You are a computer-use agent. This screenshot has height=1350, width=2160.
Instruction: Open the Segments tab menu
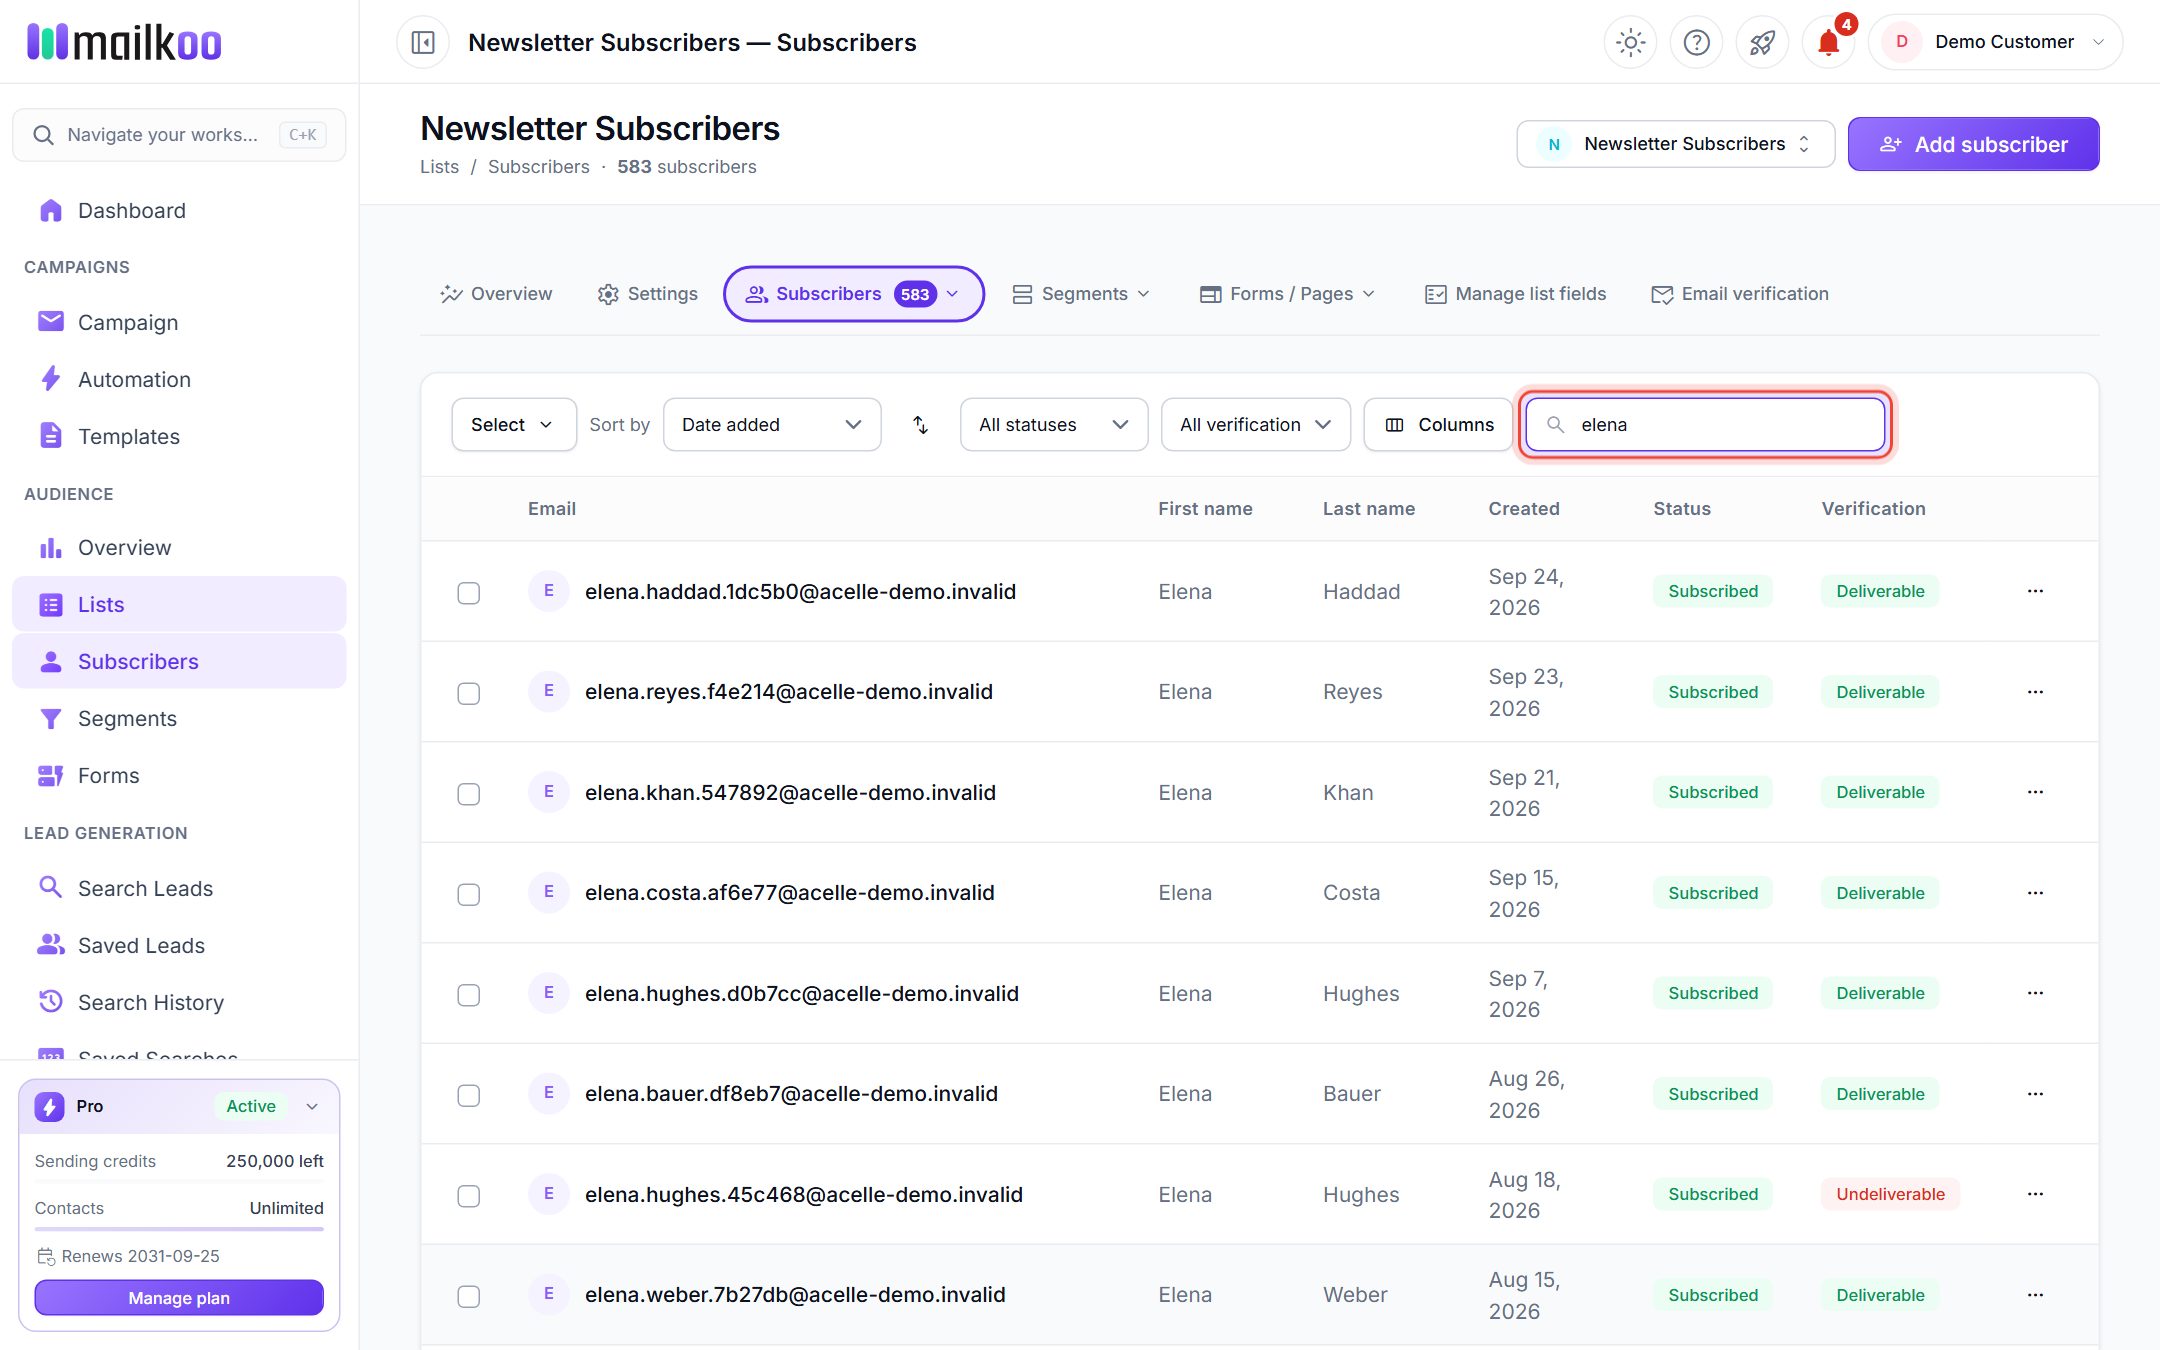coord(1081,294)
